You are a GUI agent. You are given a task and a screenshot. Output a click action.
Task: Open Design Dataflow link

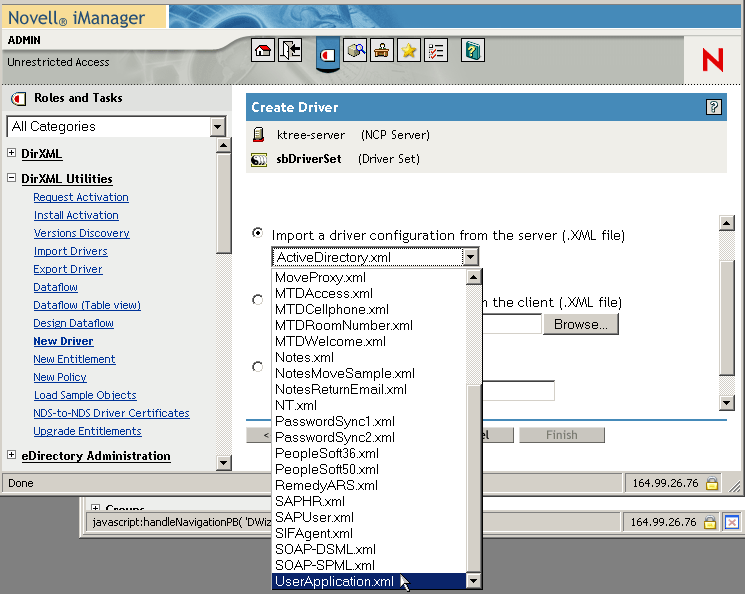(x=74, y=324)
